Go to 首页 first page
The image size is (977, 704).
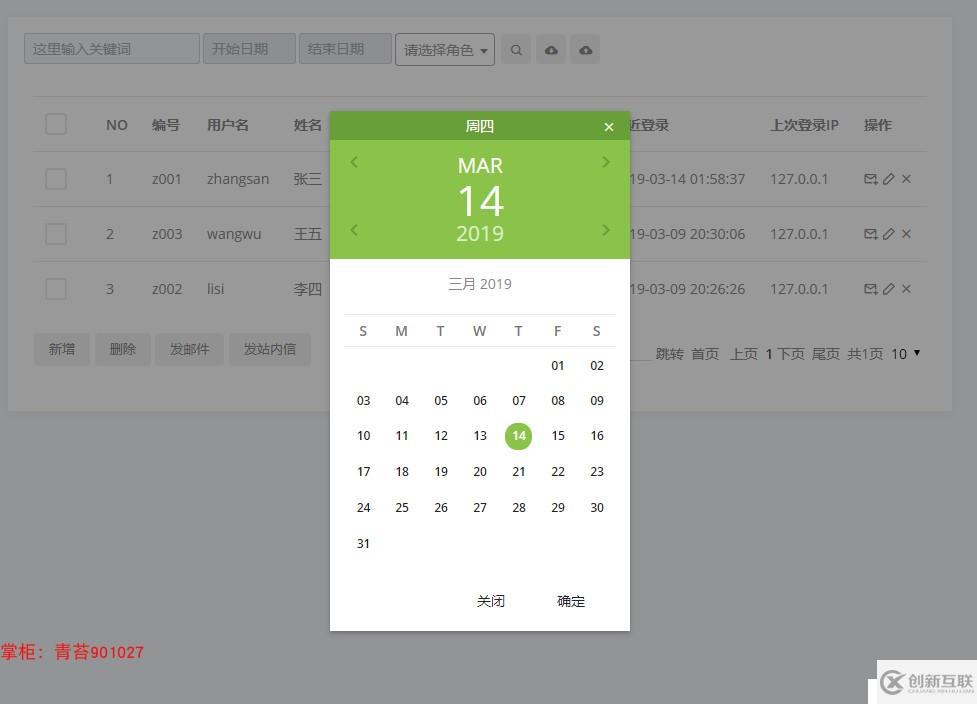tap(705, 354)
